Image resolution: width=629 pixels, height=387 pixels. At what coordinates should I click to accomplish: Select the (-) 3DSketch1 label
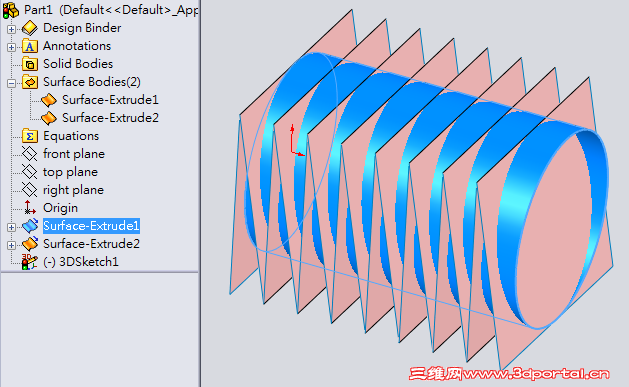[81, 262]
